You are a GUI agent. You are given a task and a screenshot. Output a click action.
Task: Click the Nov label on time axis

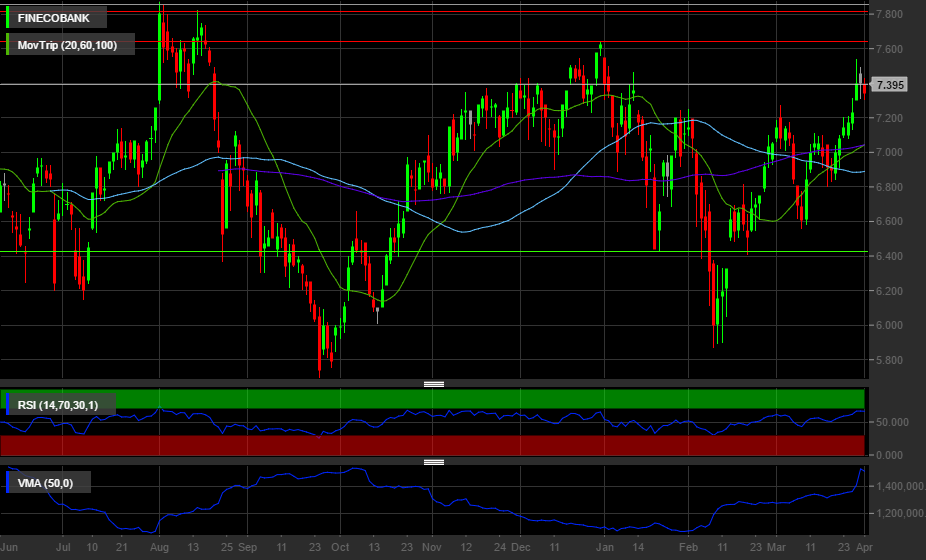[x=431, y=548]
